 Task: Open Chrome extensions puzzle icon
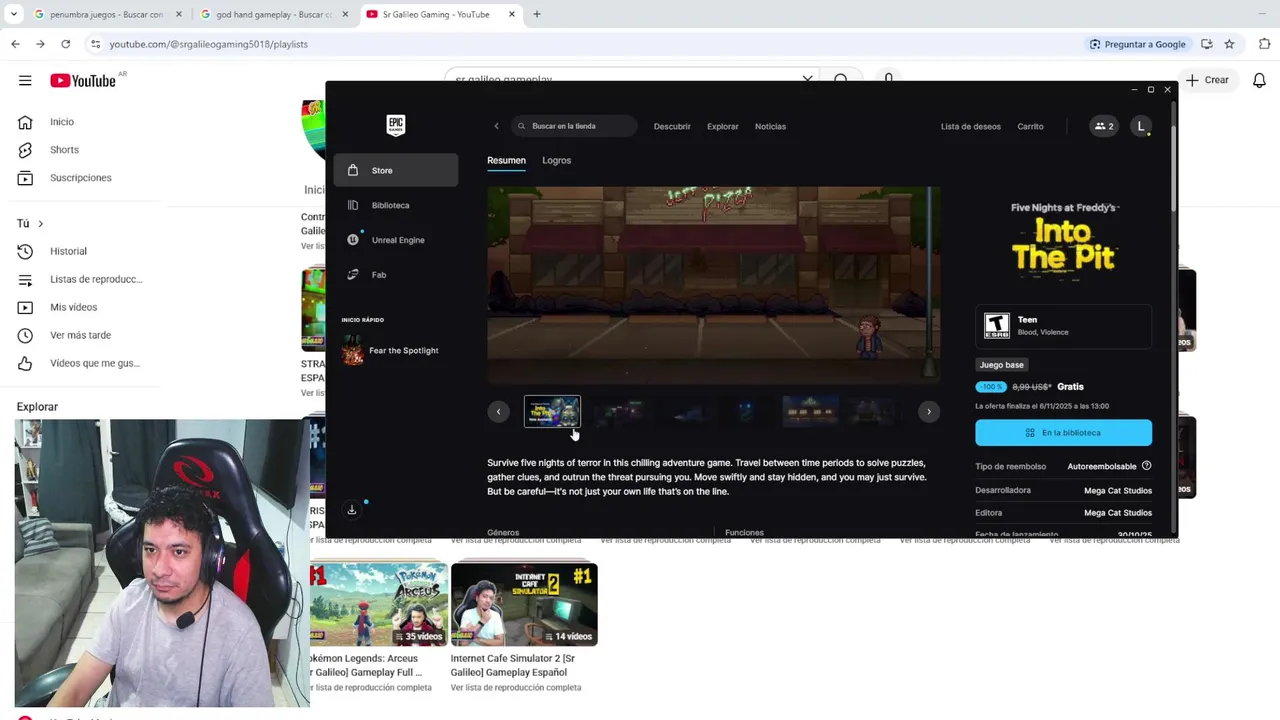click(x=1265, y=44)
